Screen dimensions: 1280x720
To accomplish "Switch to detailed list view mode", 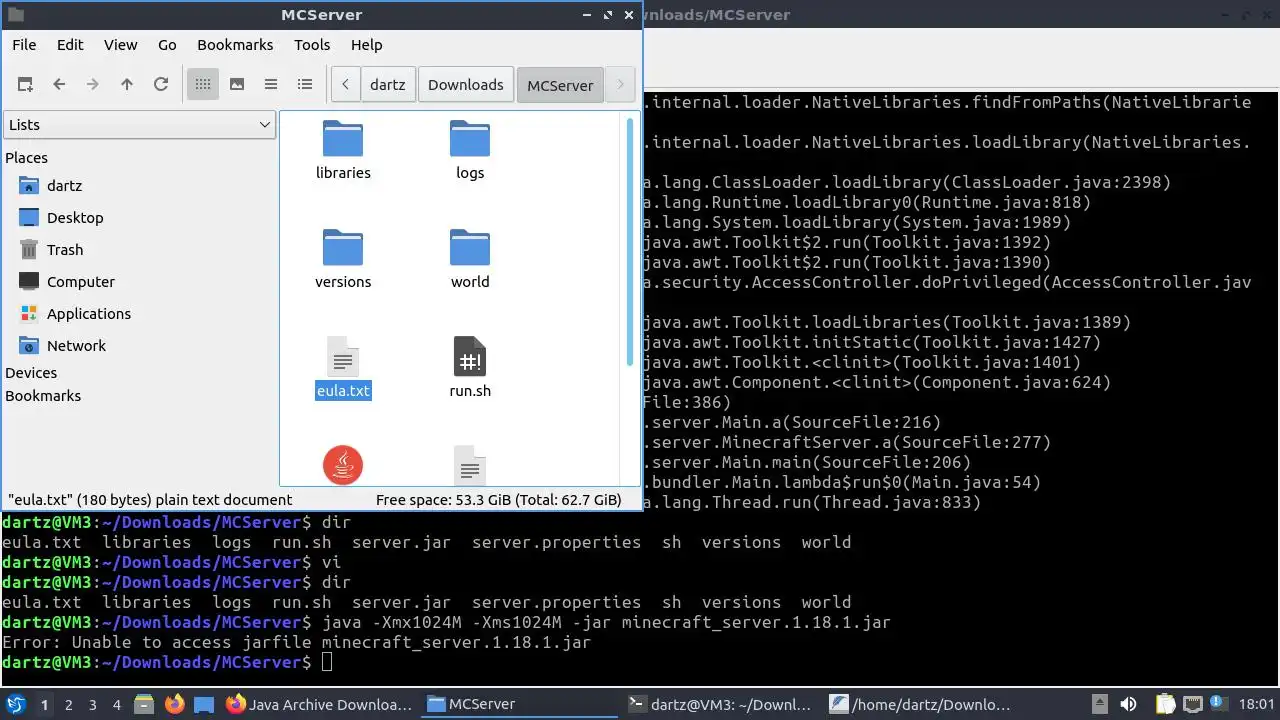I will (305, 85).
